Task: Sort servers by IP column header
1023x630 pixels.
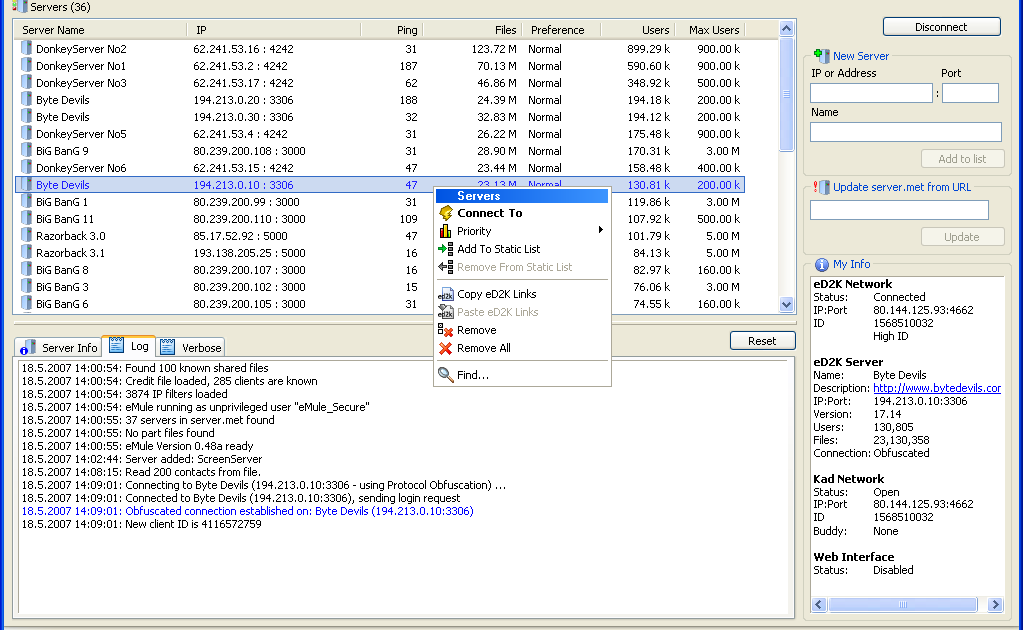Action: click(273, 30)
